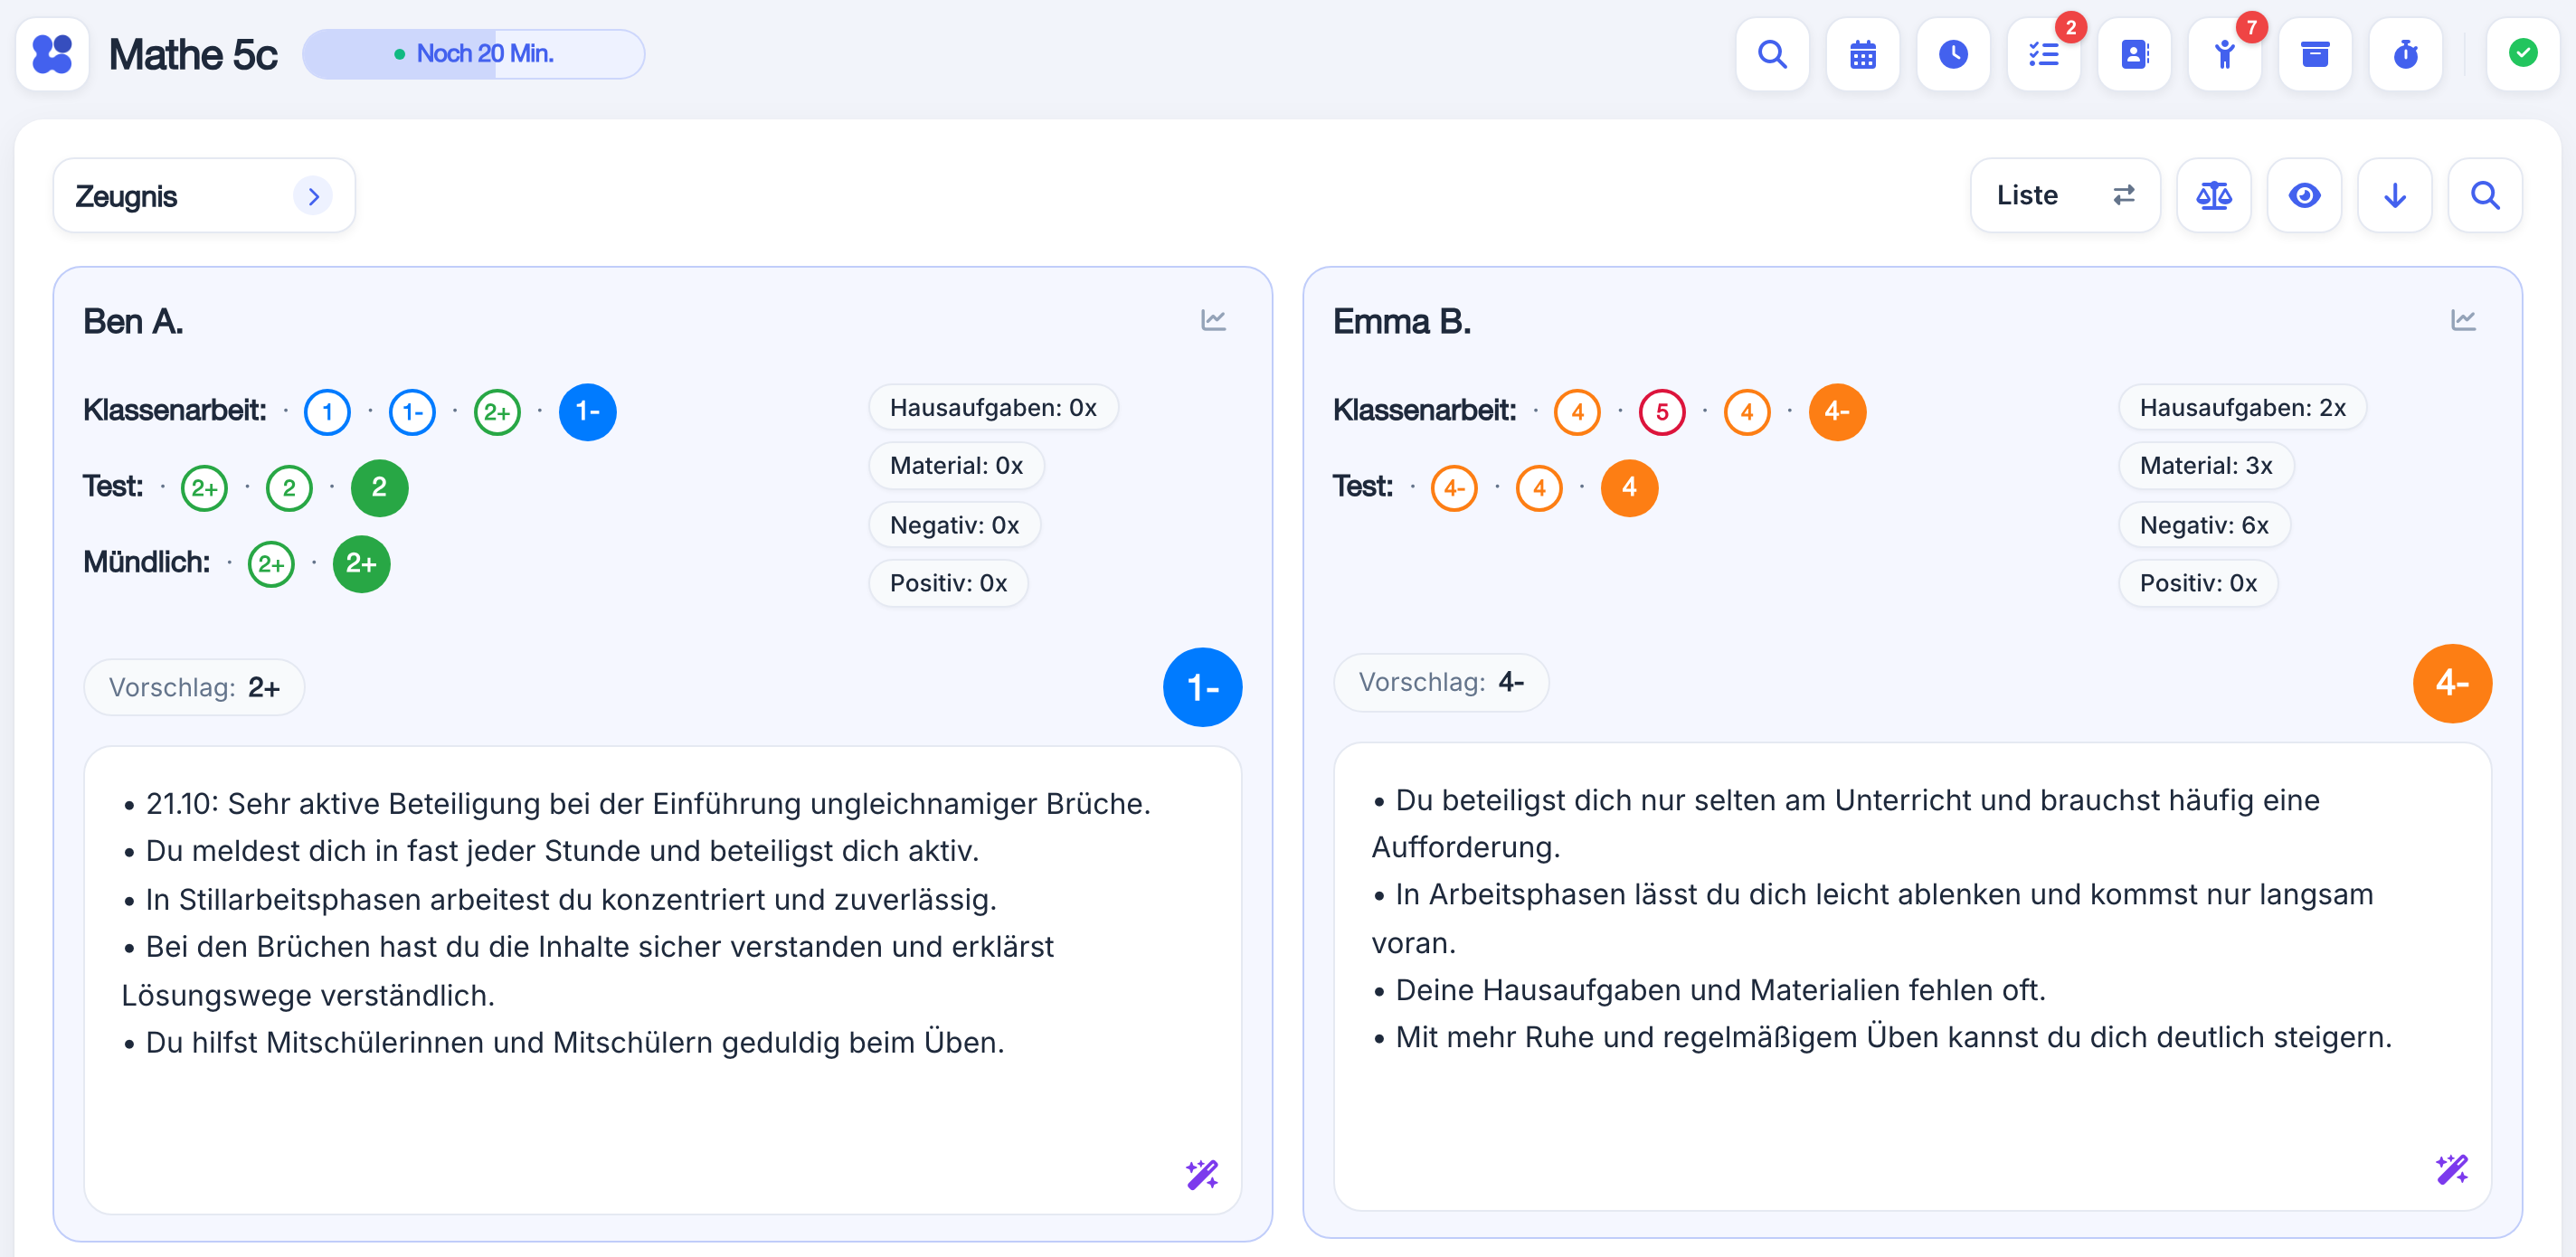The height and width of the screenshot is (1257, 2576).
Task: Open the search icon in the top toolbar
Action: (1772, 54)
